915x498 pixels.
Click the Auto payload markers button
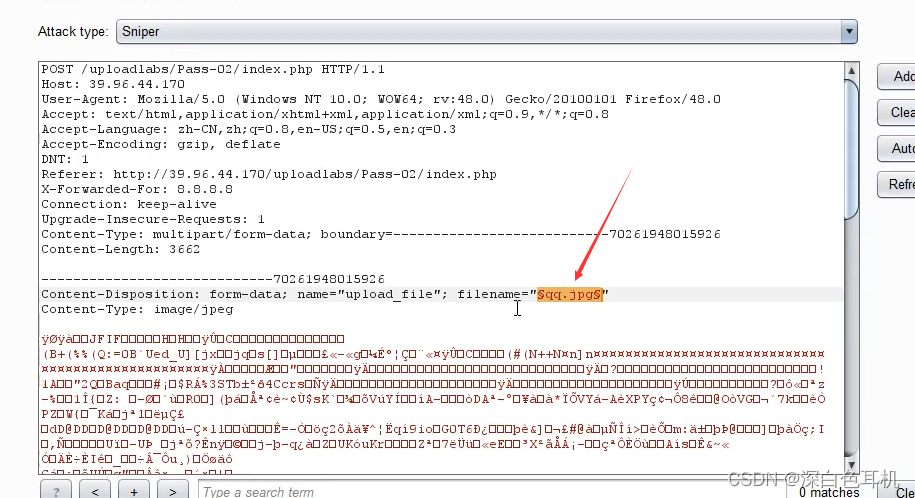click(x=897, y=149)
